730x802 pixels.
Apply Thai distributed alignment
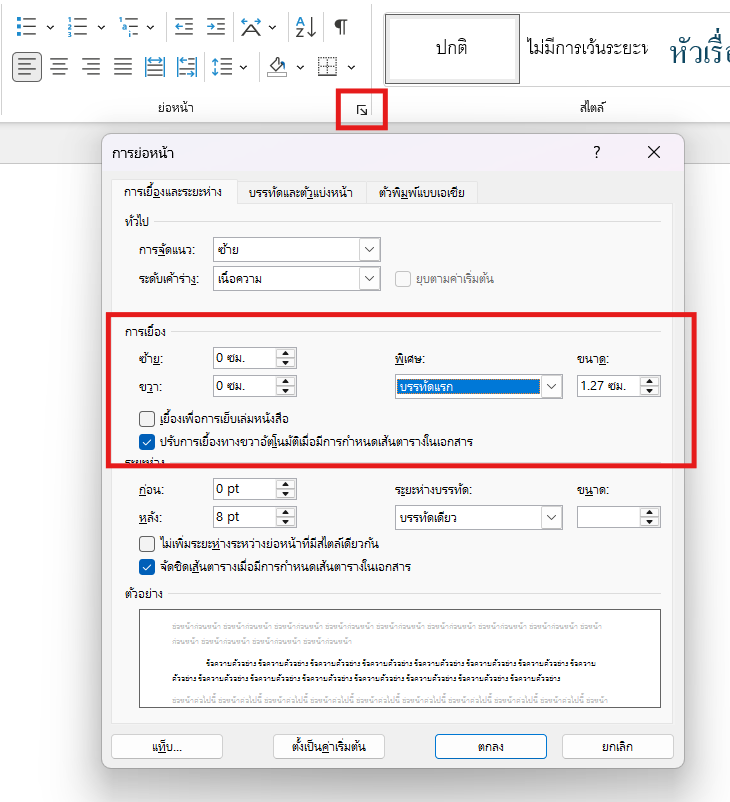[x=154, y=66]
